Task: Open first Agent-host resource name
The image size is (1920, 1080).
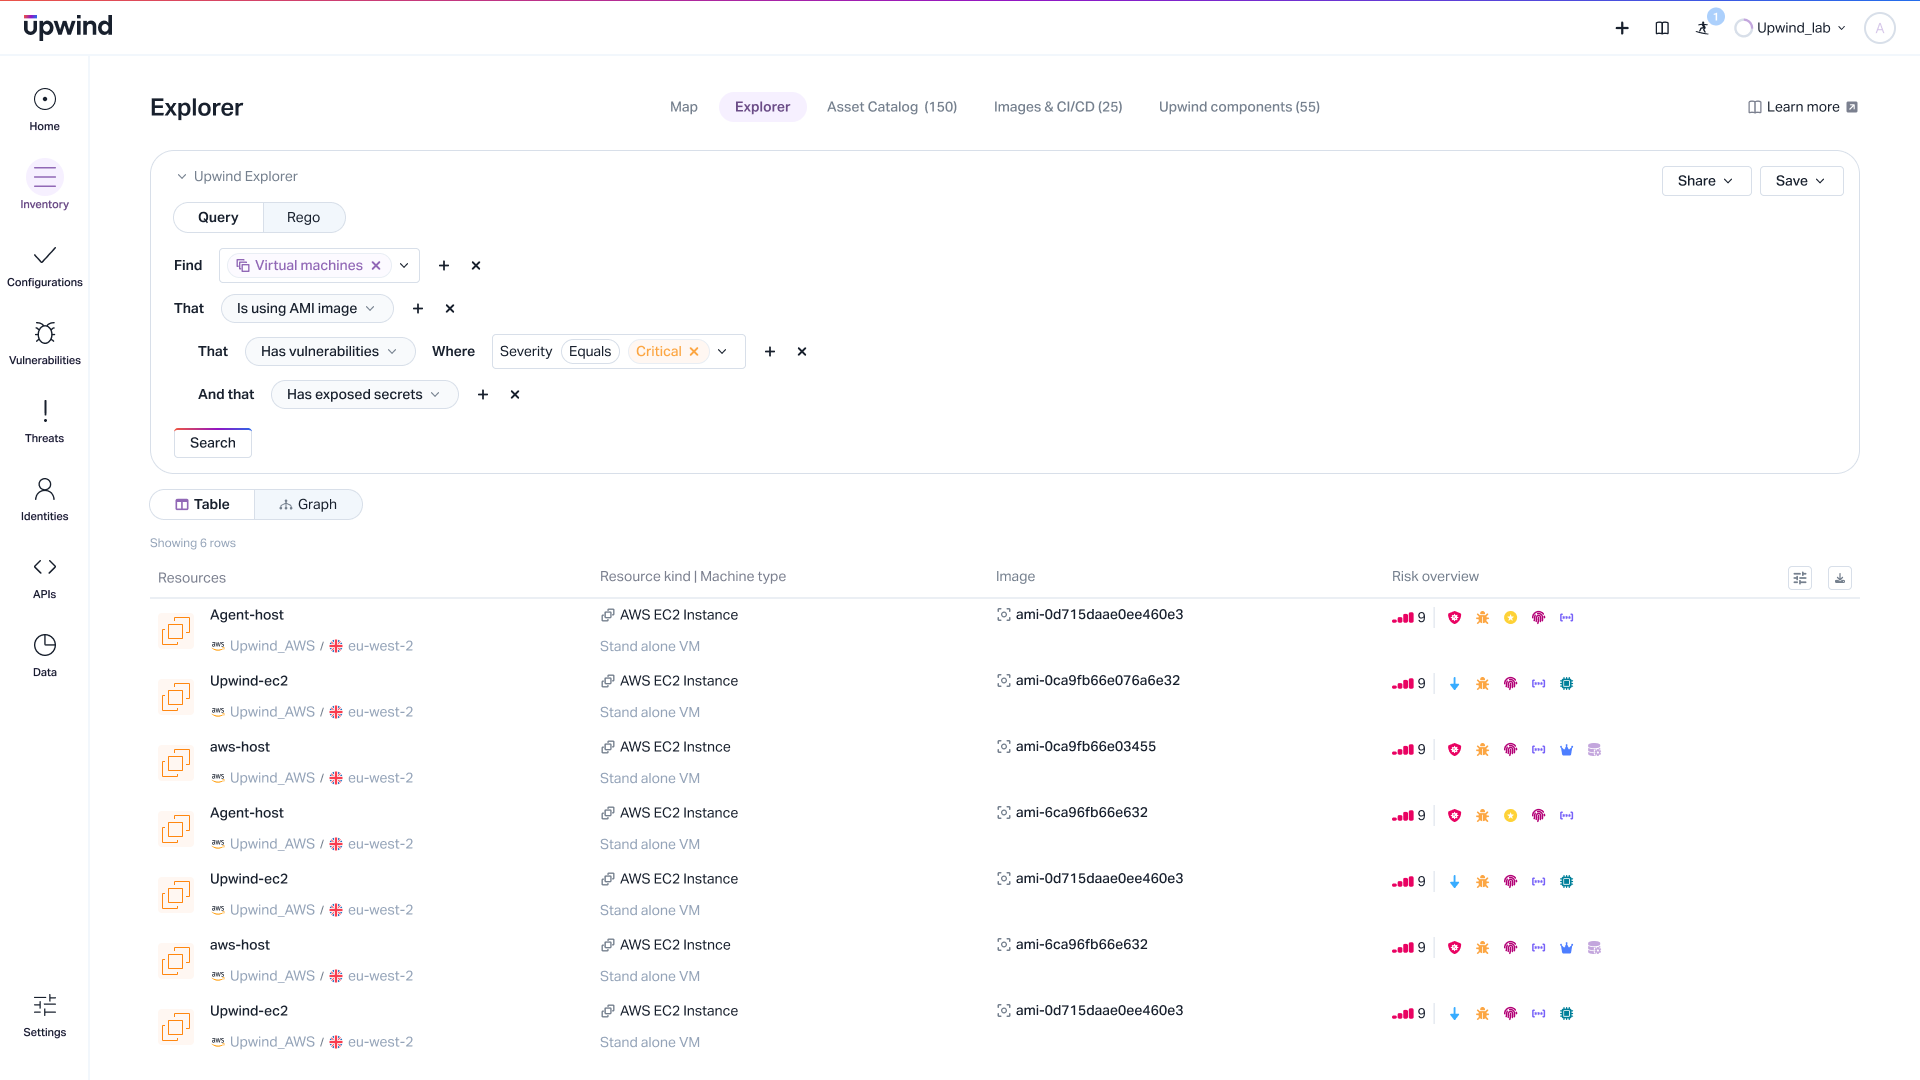Action: (247, 615)
